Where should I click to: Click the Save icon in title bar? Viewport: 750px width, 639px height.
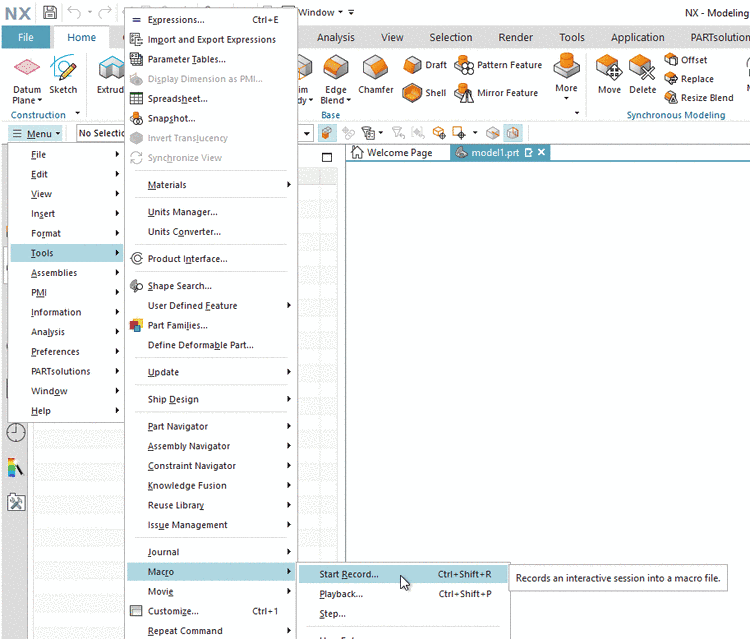pyautogui.click(x=50, y=12)
